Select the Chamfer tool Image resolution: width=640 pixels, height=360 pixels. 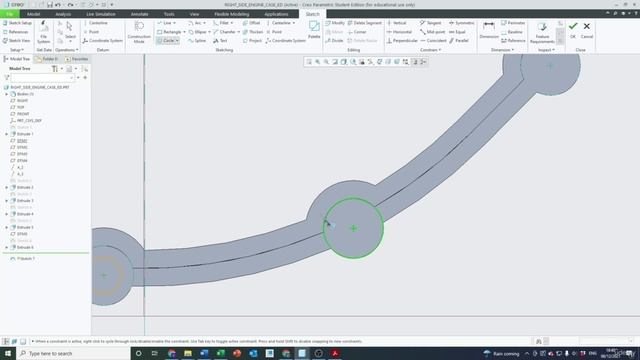(224, 32)
